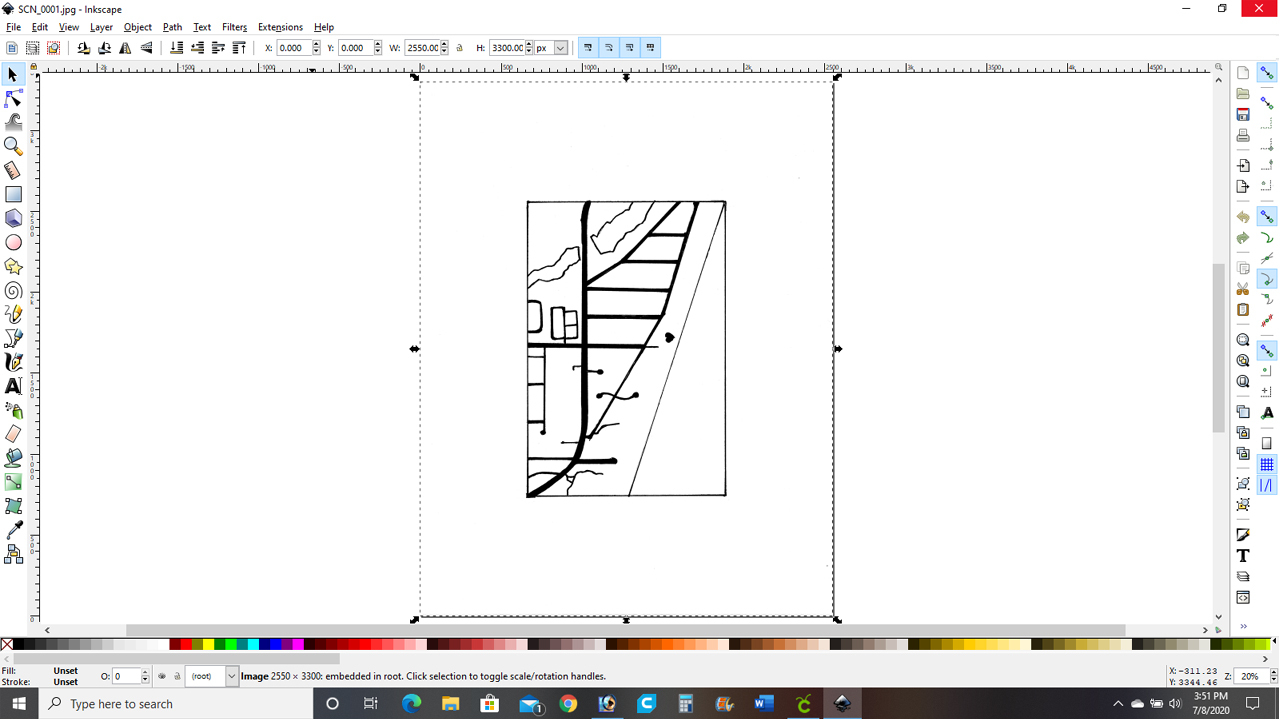Open taskbar date and time clock

coord(1210,703)
